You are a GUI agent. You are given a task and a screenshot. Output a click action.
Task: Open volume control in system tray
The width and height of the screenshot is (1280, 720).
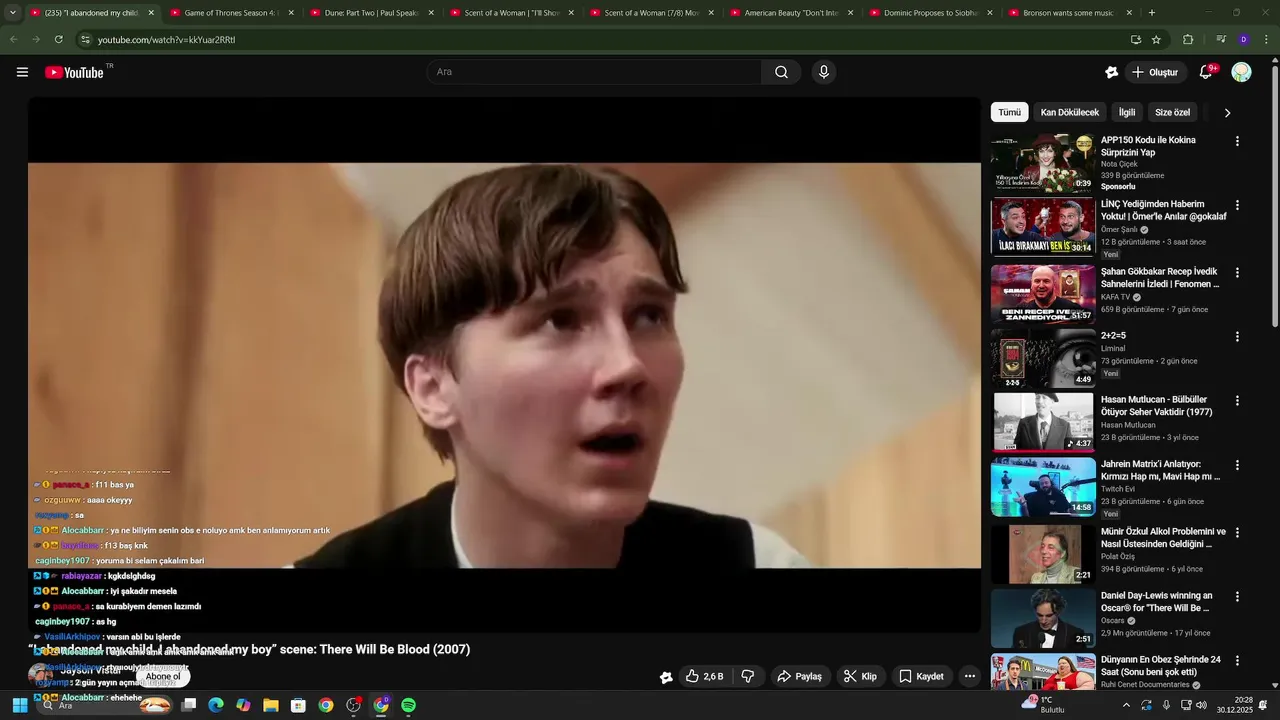pos(1202,705)
